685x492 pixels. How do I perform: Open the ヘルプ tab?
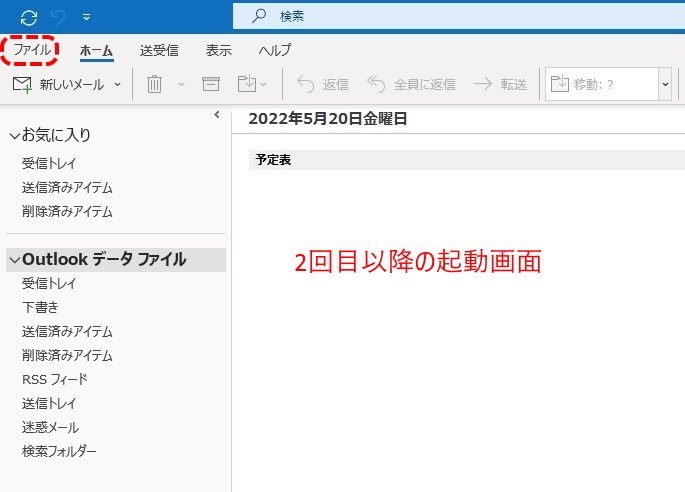pos(274,51)
